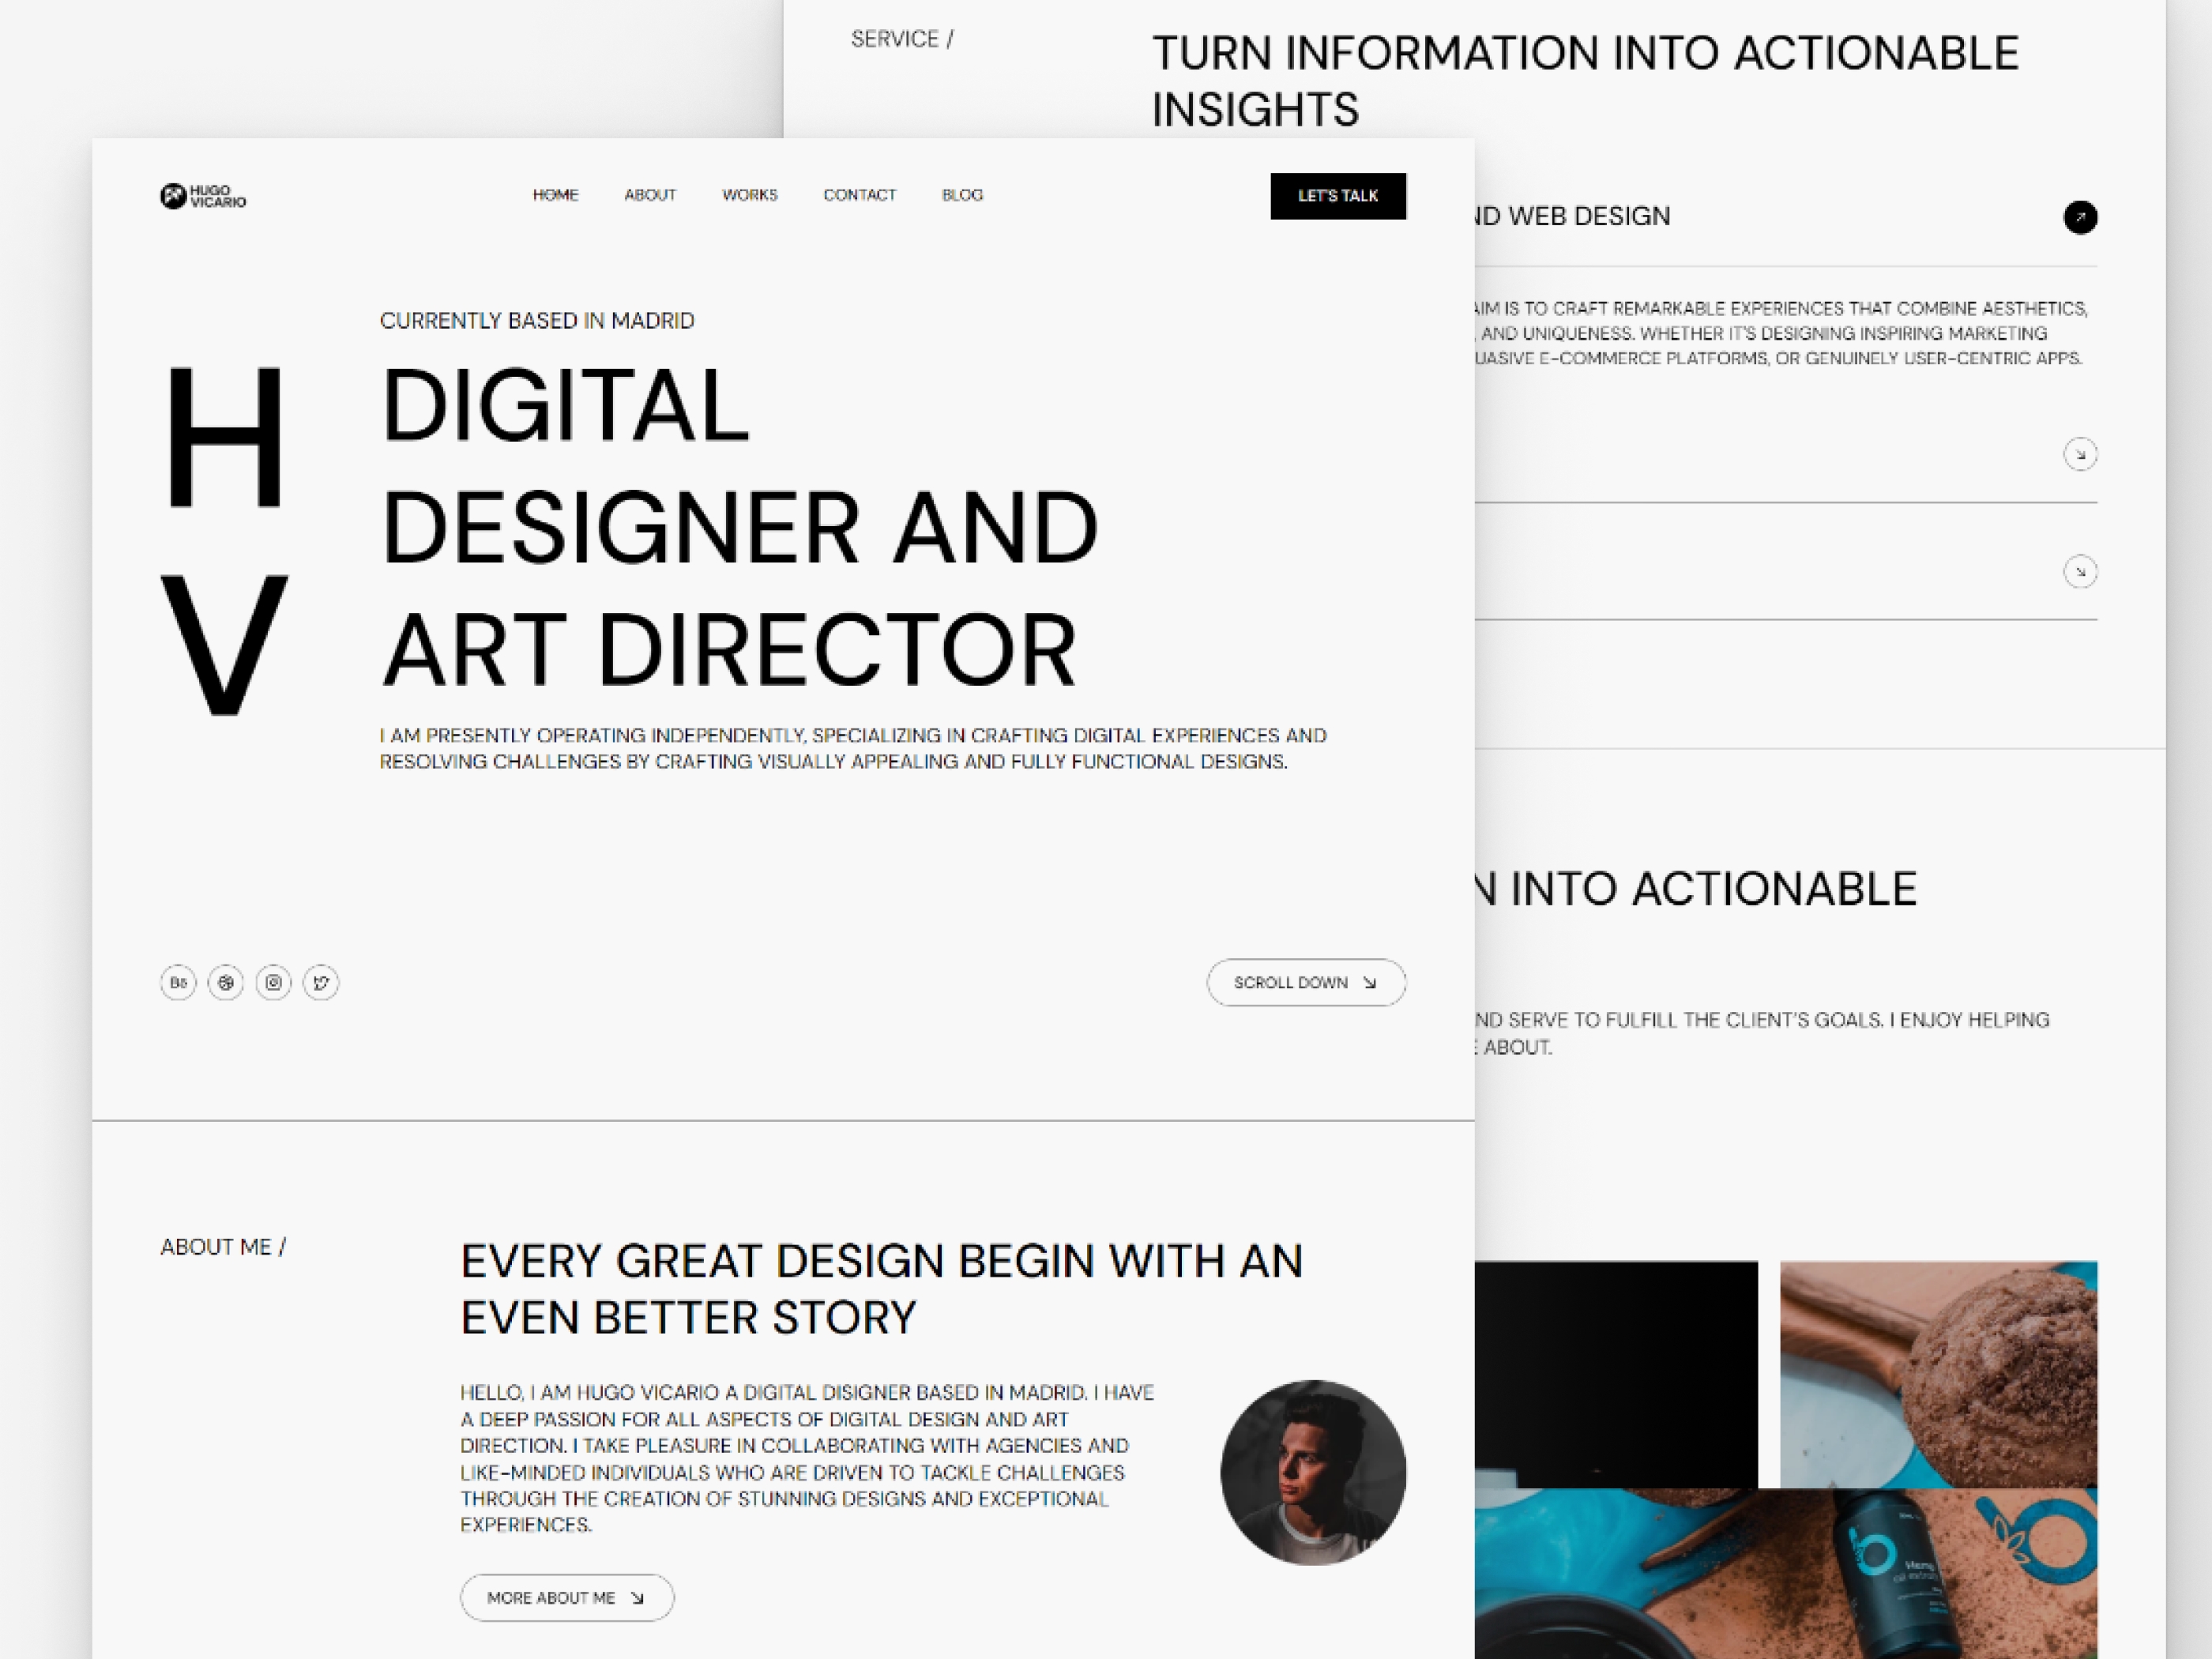Image resolution: width=2212 pixels, height=1659 pixels.
Task: Click the MORE ABOUT ME button
Action: 567,1597
